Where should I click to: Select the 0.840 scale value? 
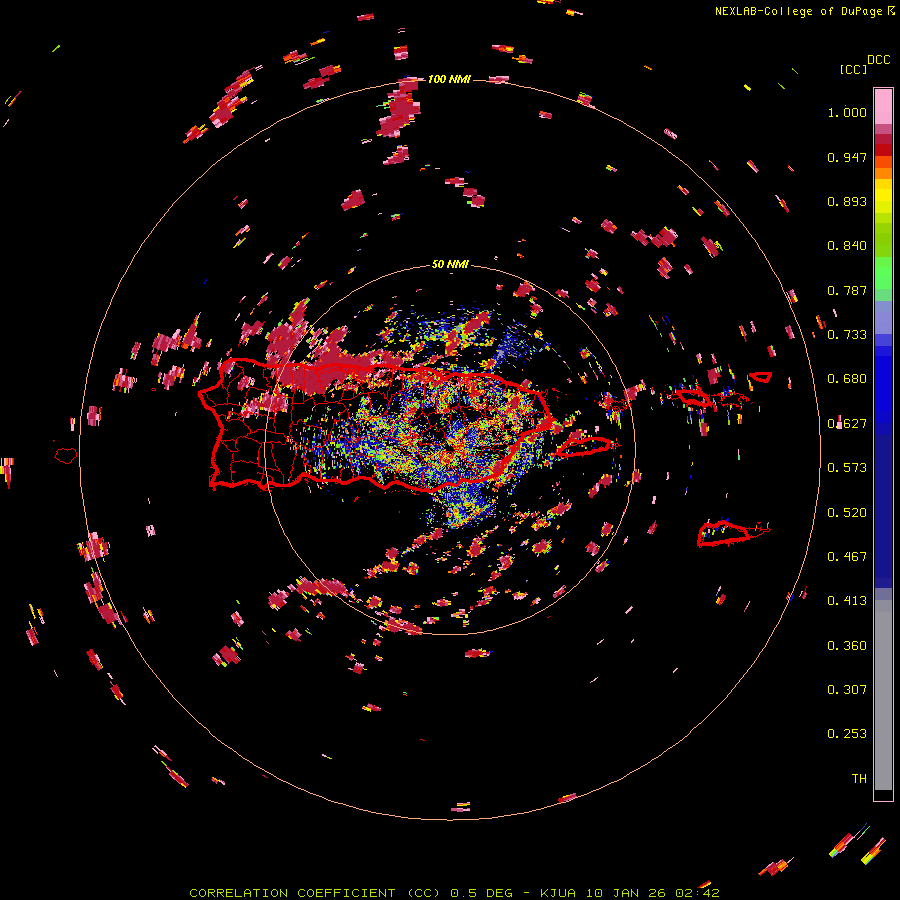(847, 246)
